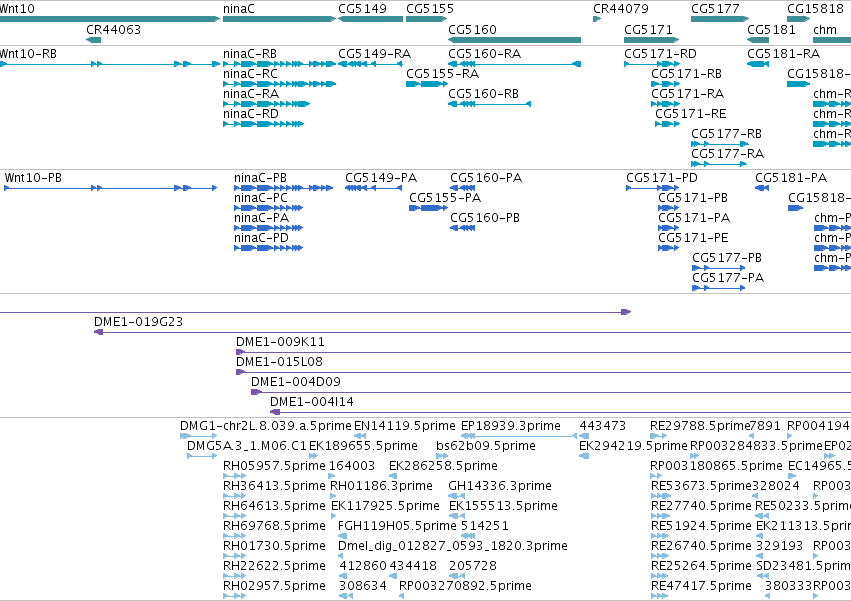The height and width of the screenshot is (601, 851).
Task: Click EST RE47417.5prime
Action: click(x=701, y=586)
